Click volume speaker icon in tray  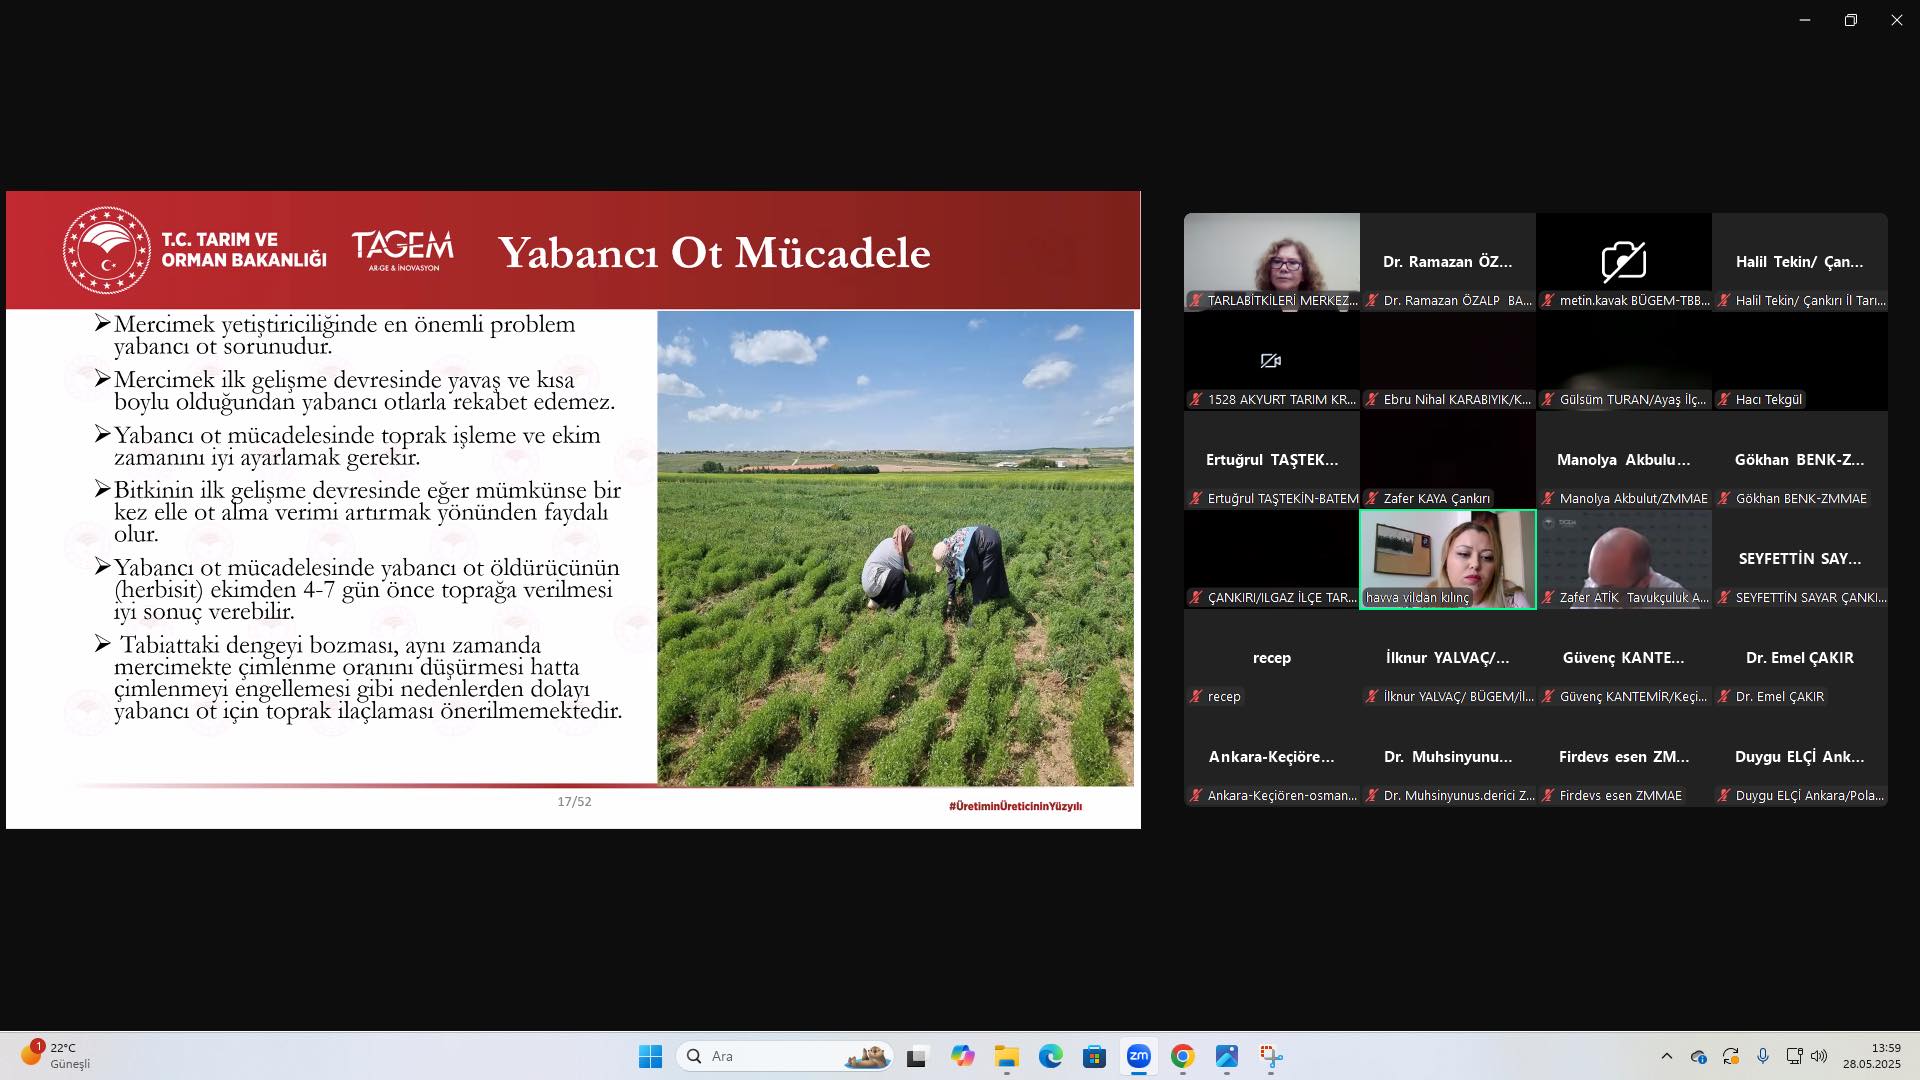click(1819, 1056)
